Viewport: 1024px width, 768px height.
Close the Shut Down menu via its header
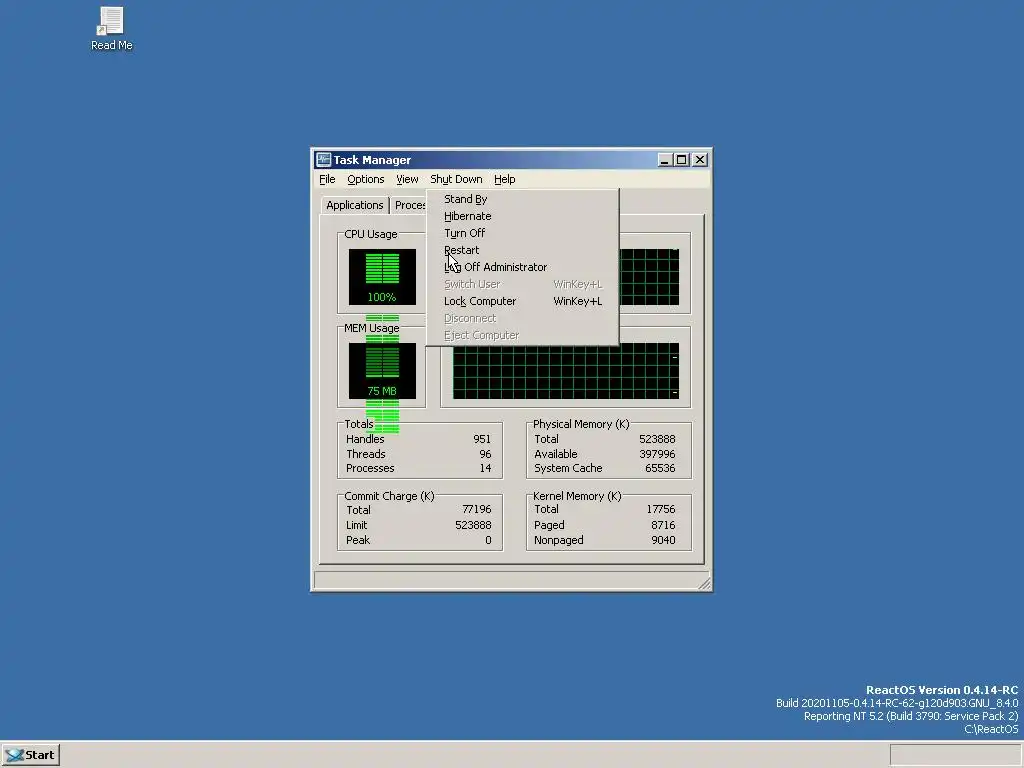(456, 179)
